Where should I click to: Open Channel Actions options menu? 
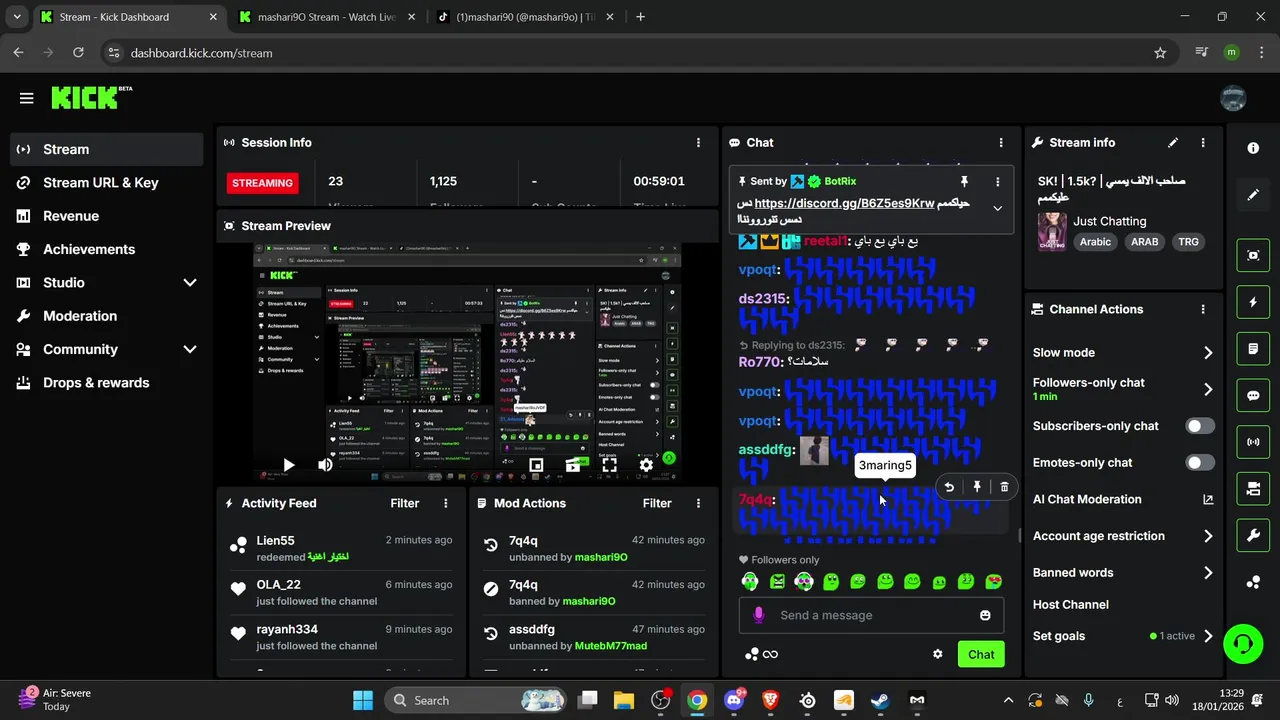click(1203, 310)
